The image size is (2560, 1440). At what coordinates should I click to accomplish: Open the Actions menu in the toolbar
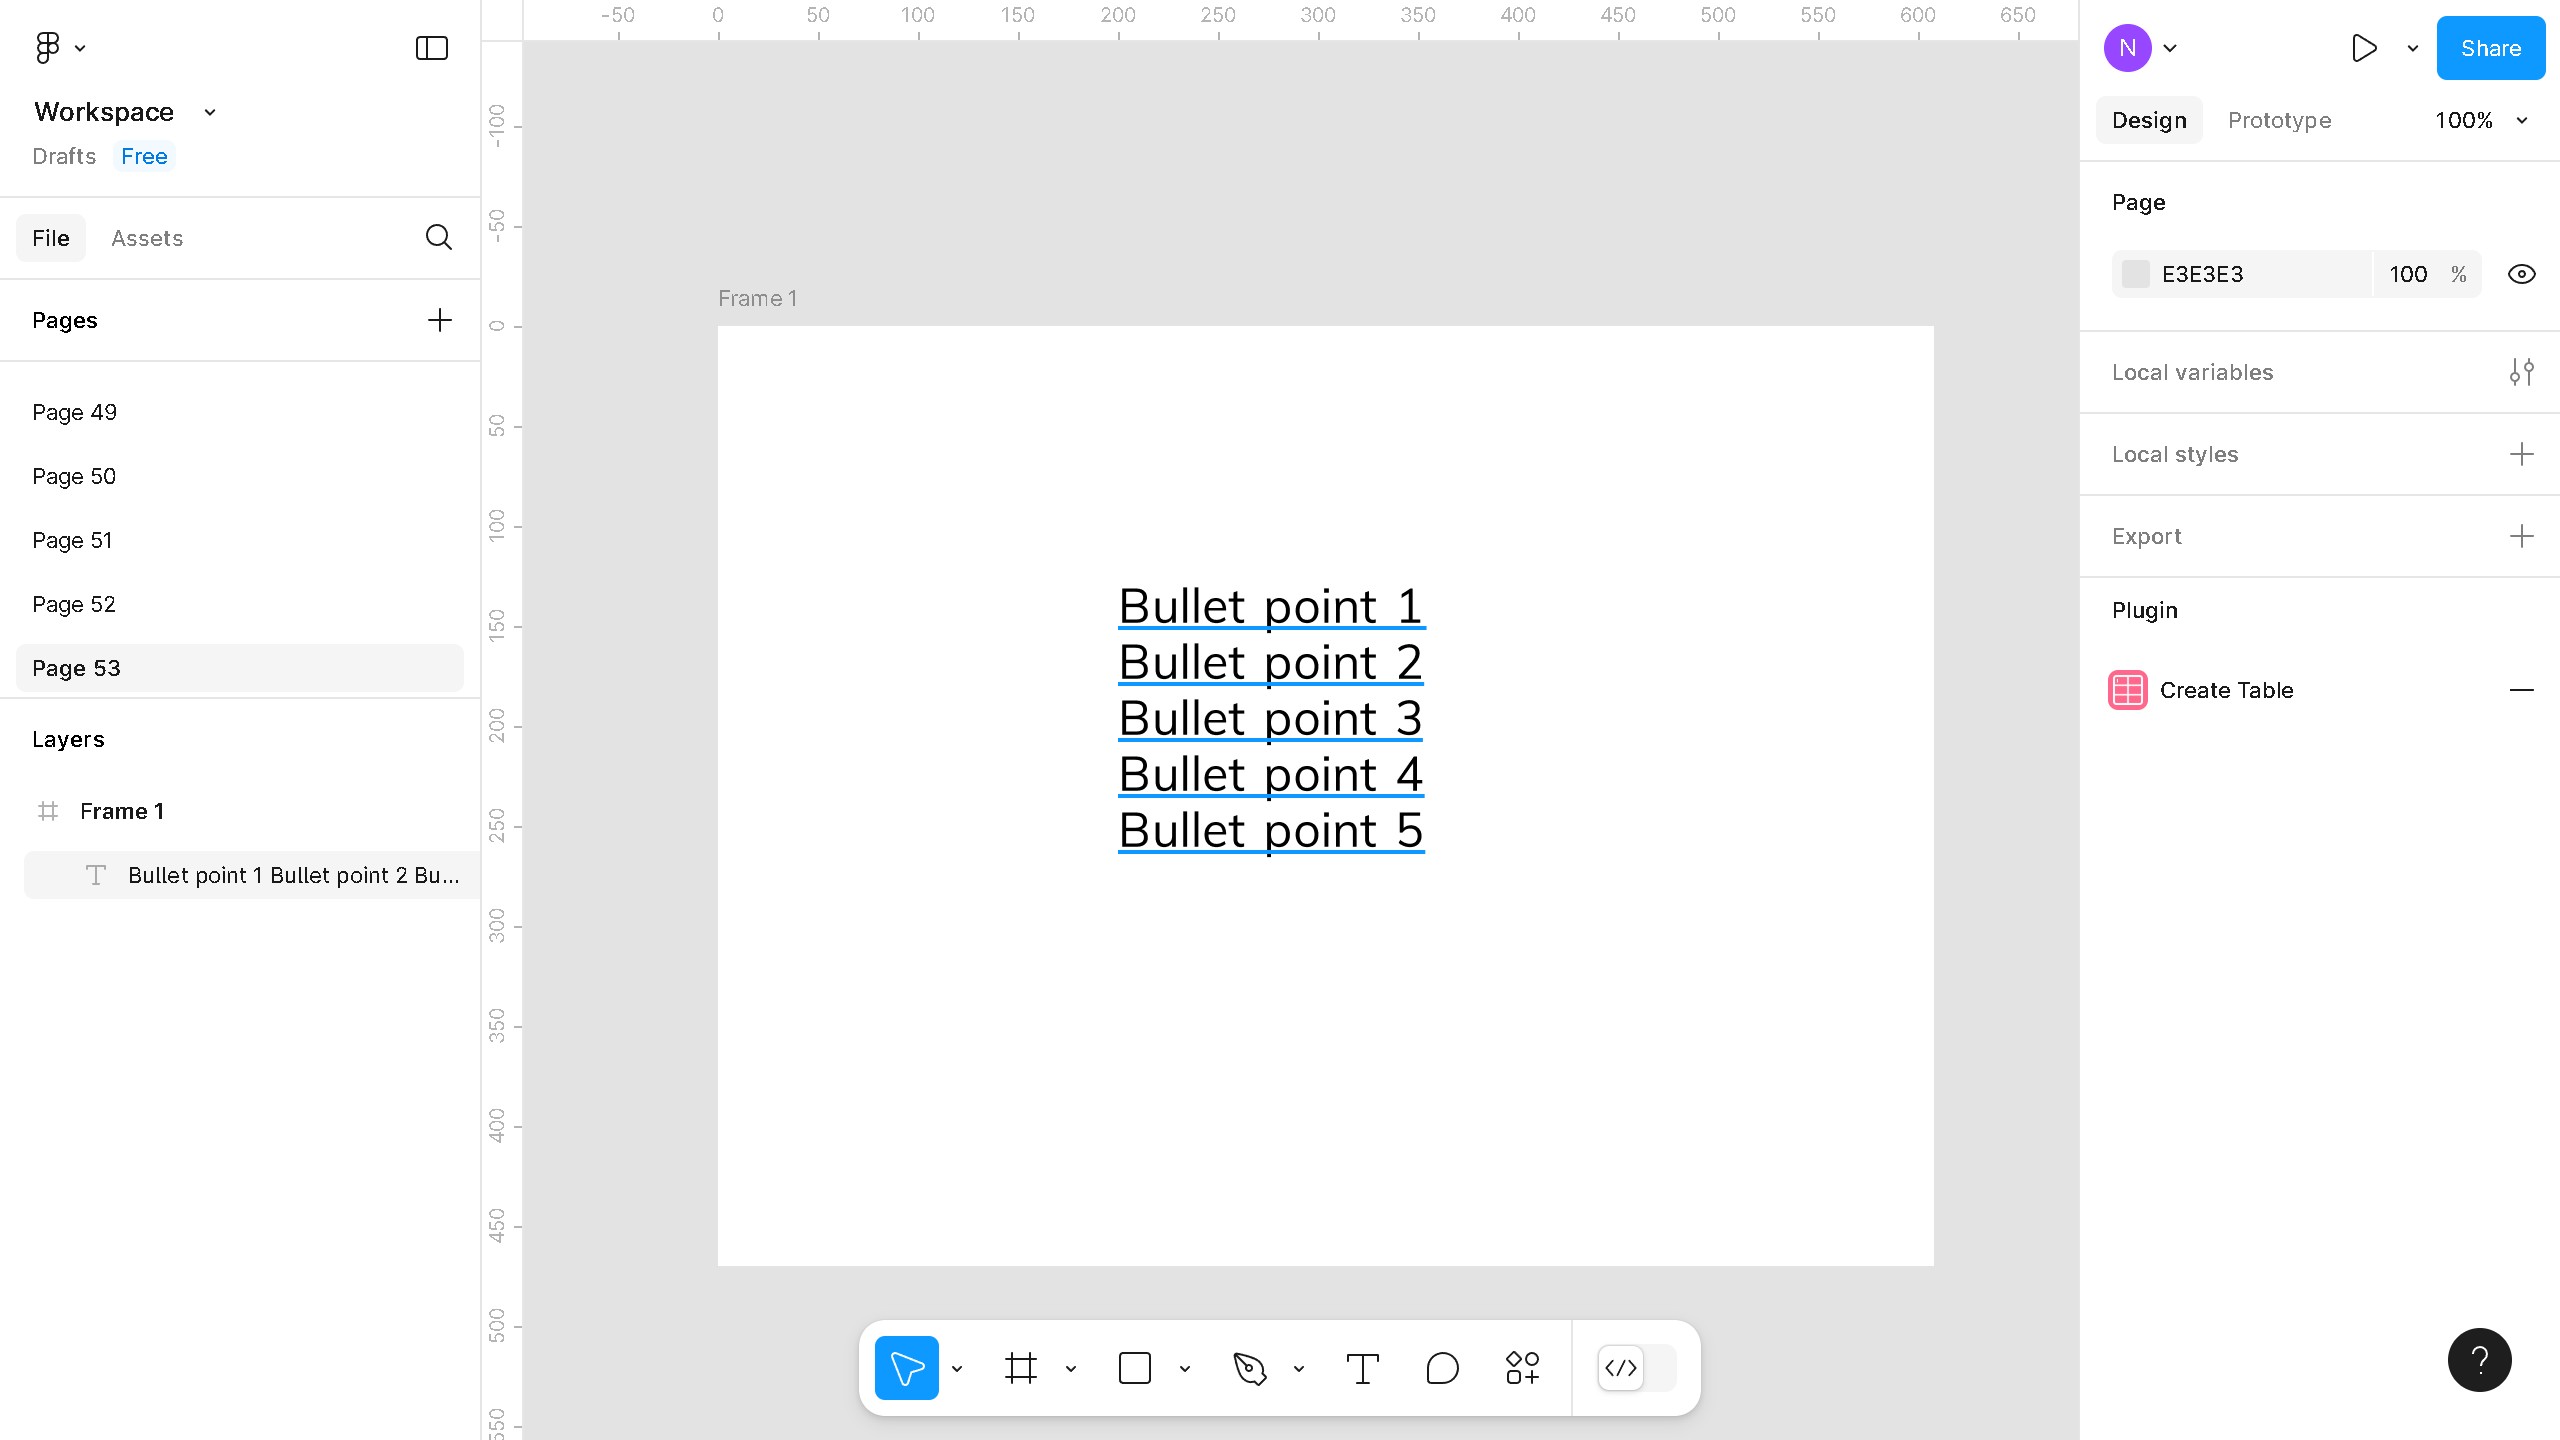click(1520, 1368)
